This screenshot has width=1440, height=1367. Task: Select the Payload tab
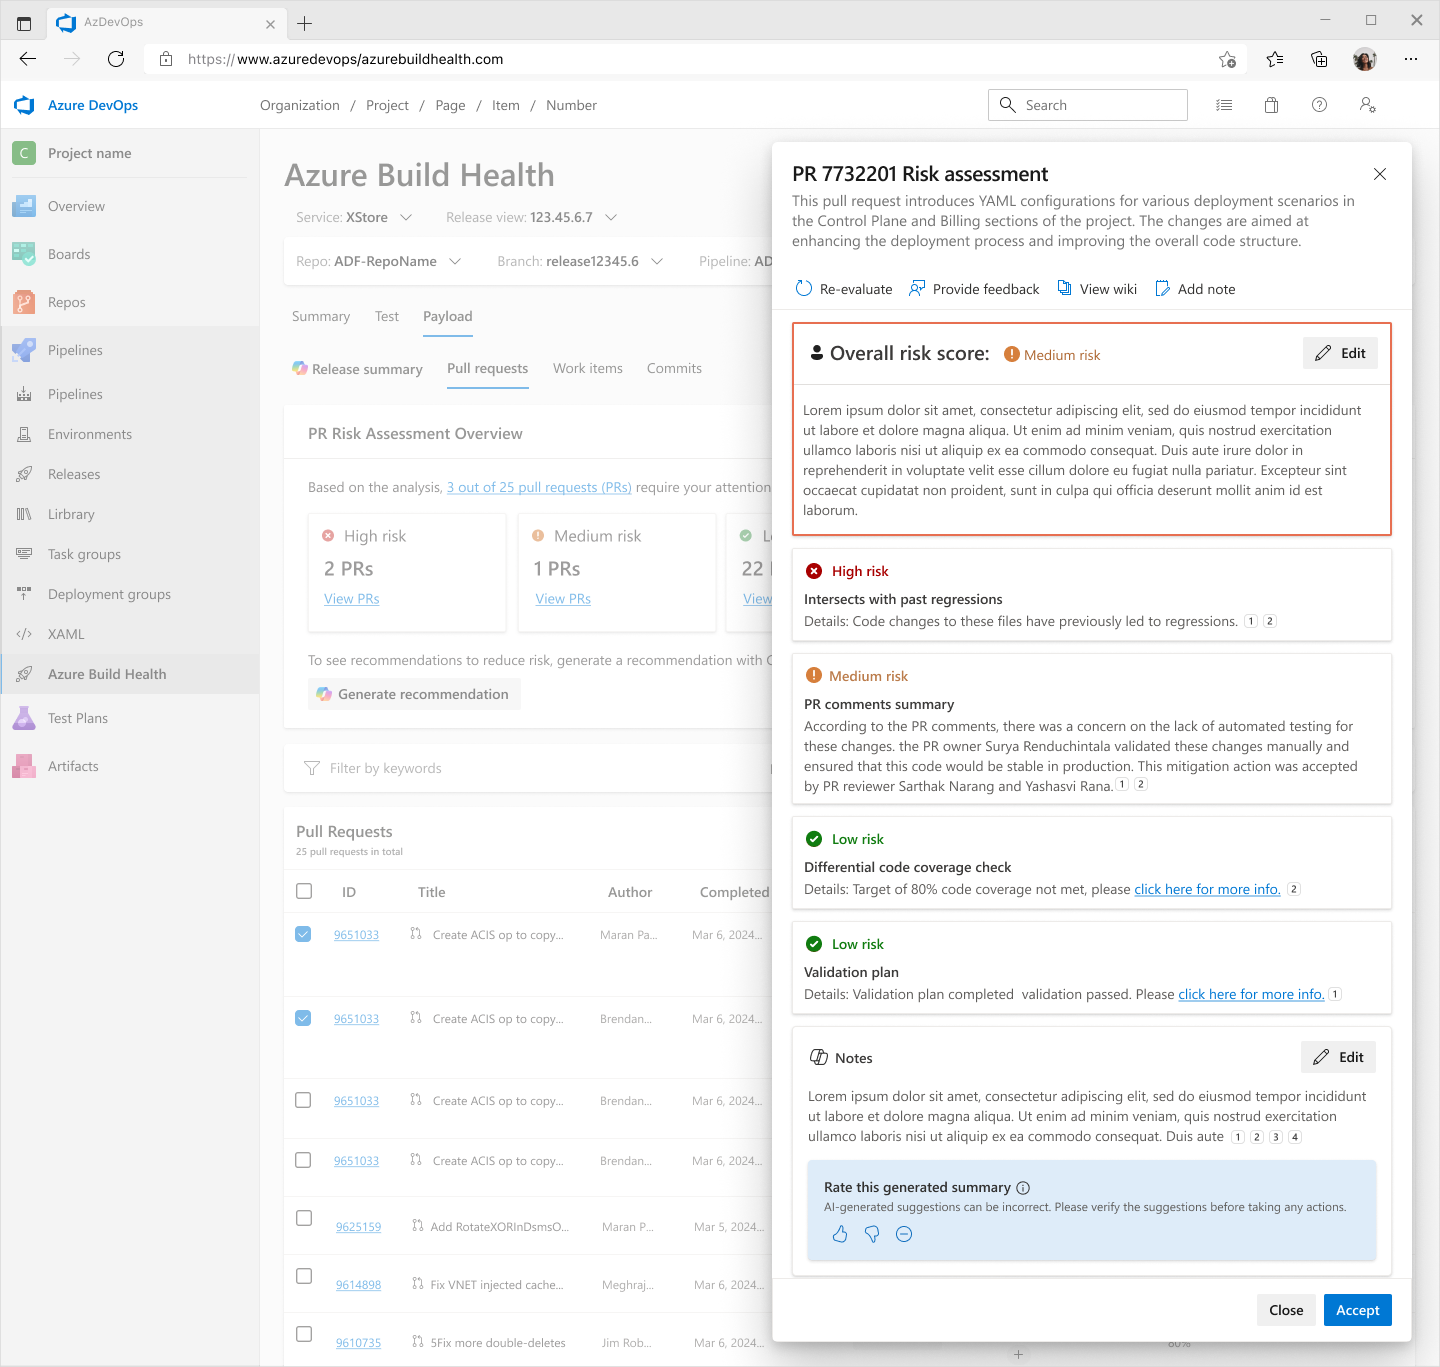point(448,316)
